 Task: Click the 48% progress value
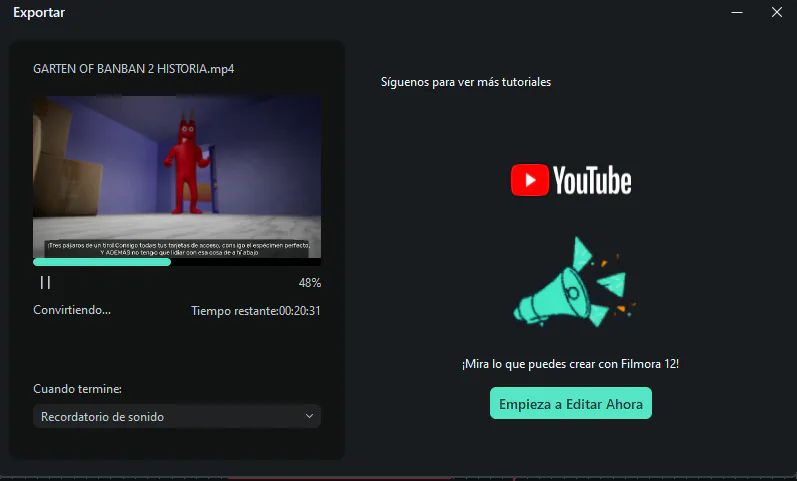coord(310,283)
